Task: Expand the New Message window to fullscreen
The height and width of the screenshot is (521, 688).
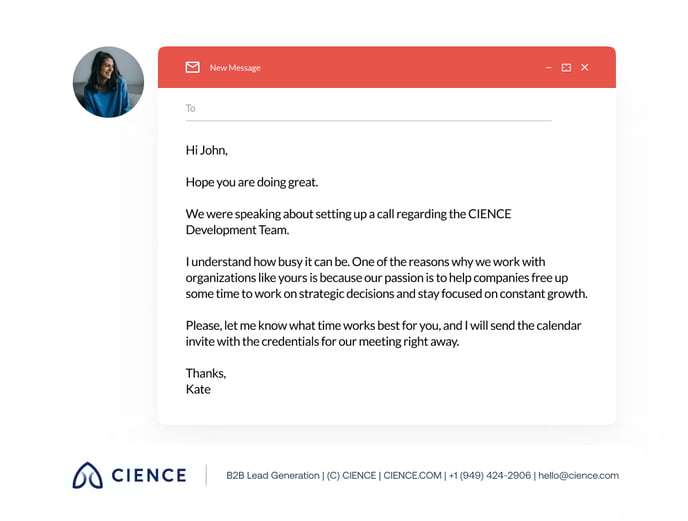Action: [566, 68]
